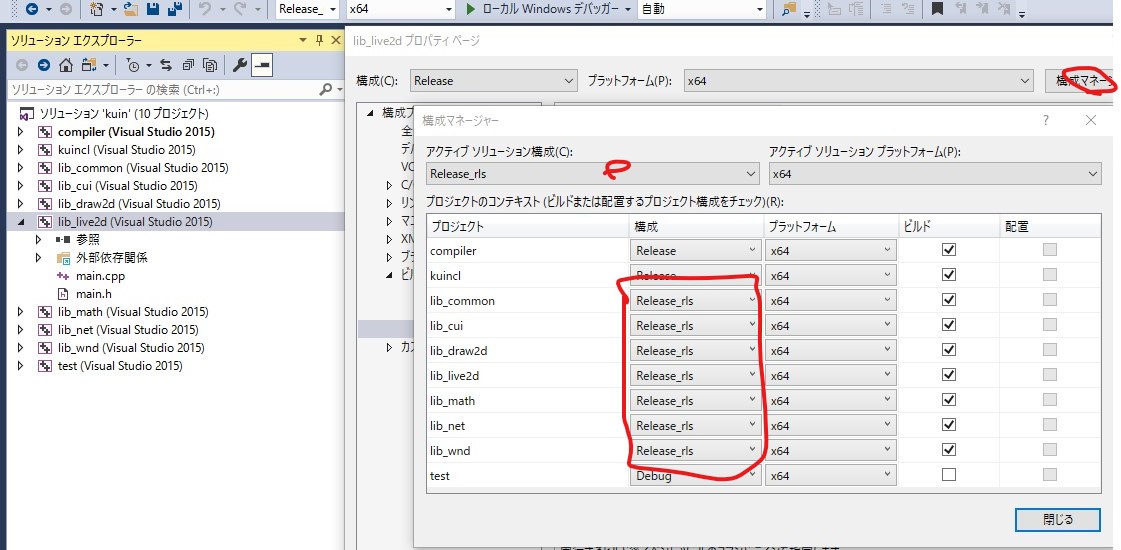Click the uncomment lines toolbar icon

click(908, 9)
